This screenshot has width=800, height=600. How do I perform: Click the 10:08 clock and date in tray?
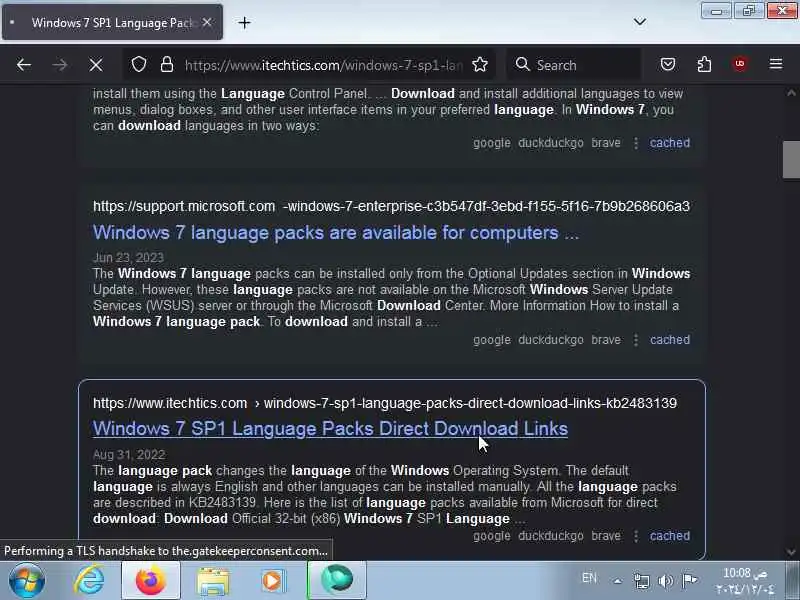[745, 581]
